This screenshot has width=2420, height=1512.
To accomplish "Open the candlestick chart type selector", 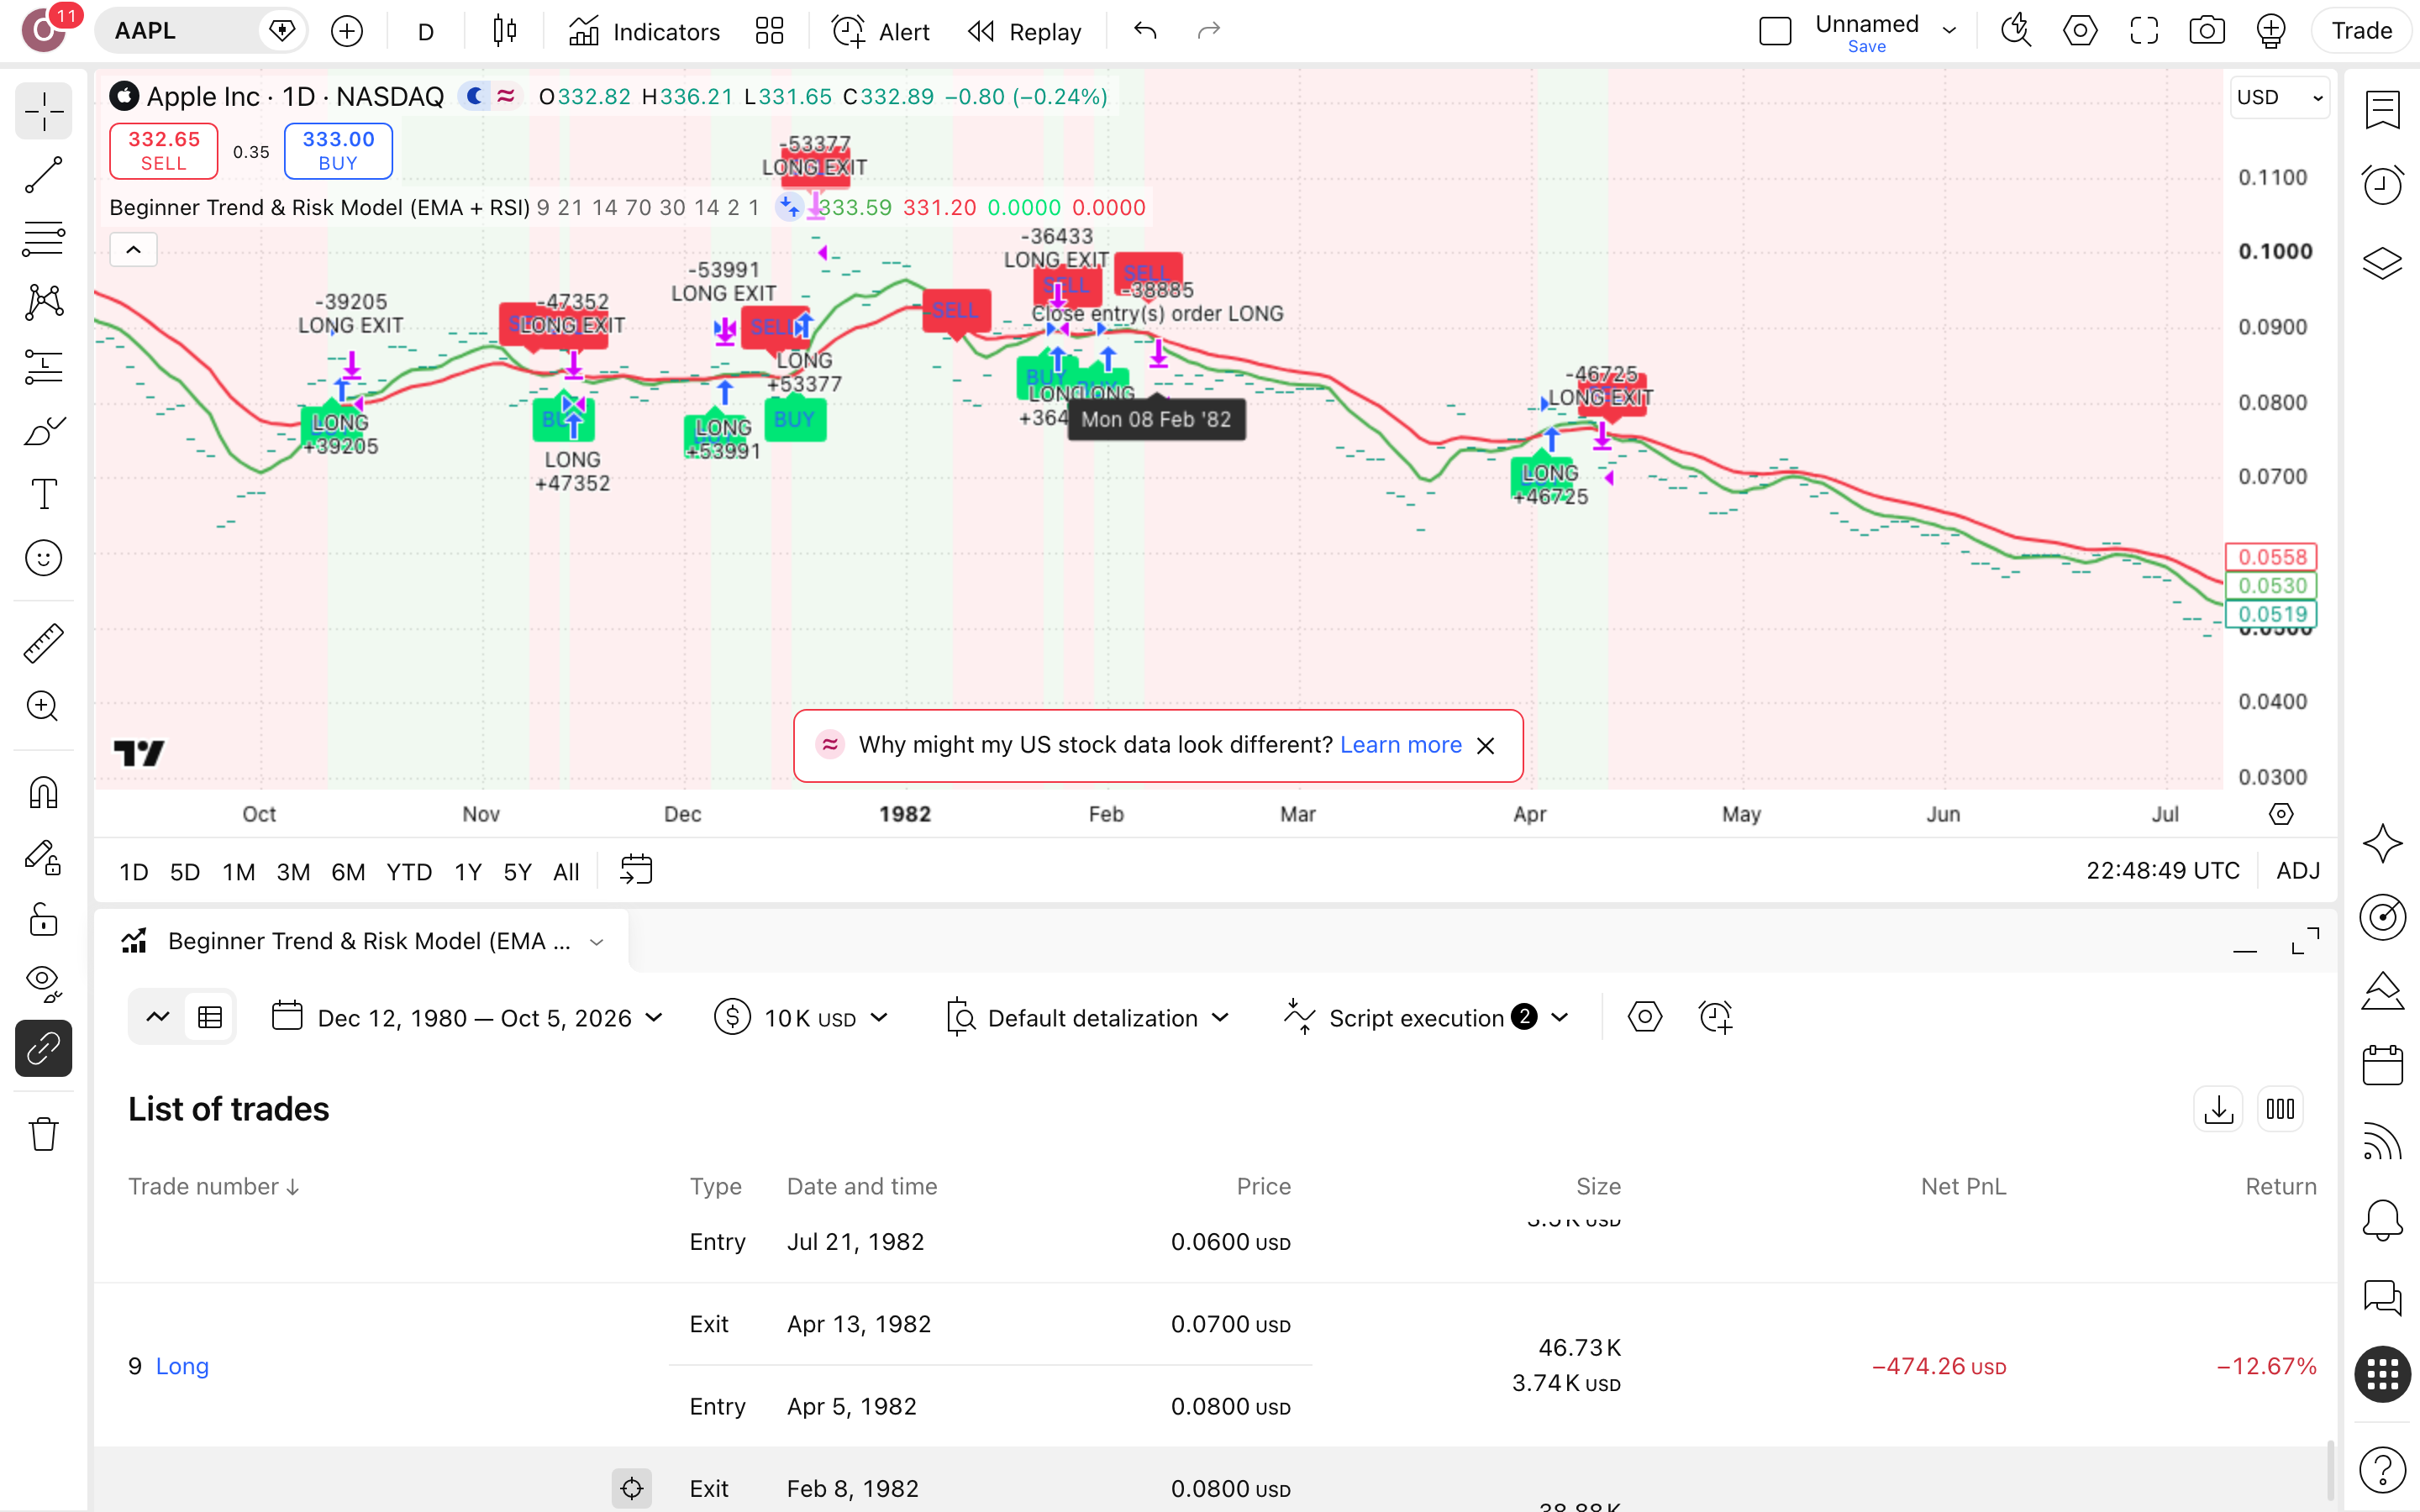I will [505, 31].
